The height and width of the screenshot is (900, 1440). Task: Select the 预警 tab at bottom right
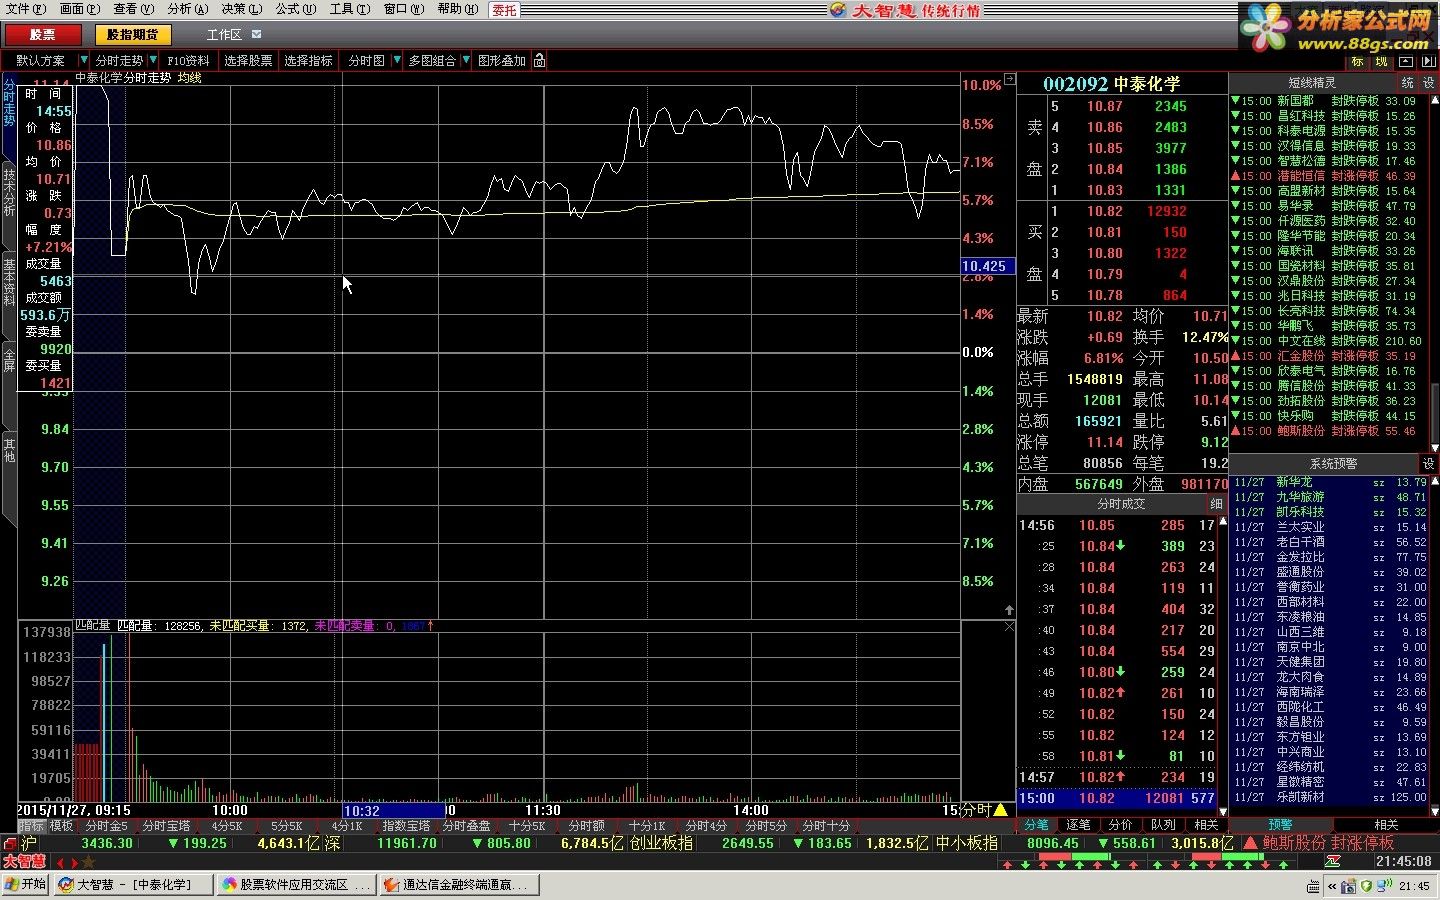[x=1280, y=825]
